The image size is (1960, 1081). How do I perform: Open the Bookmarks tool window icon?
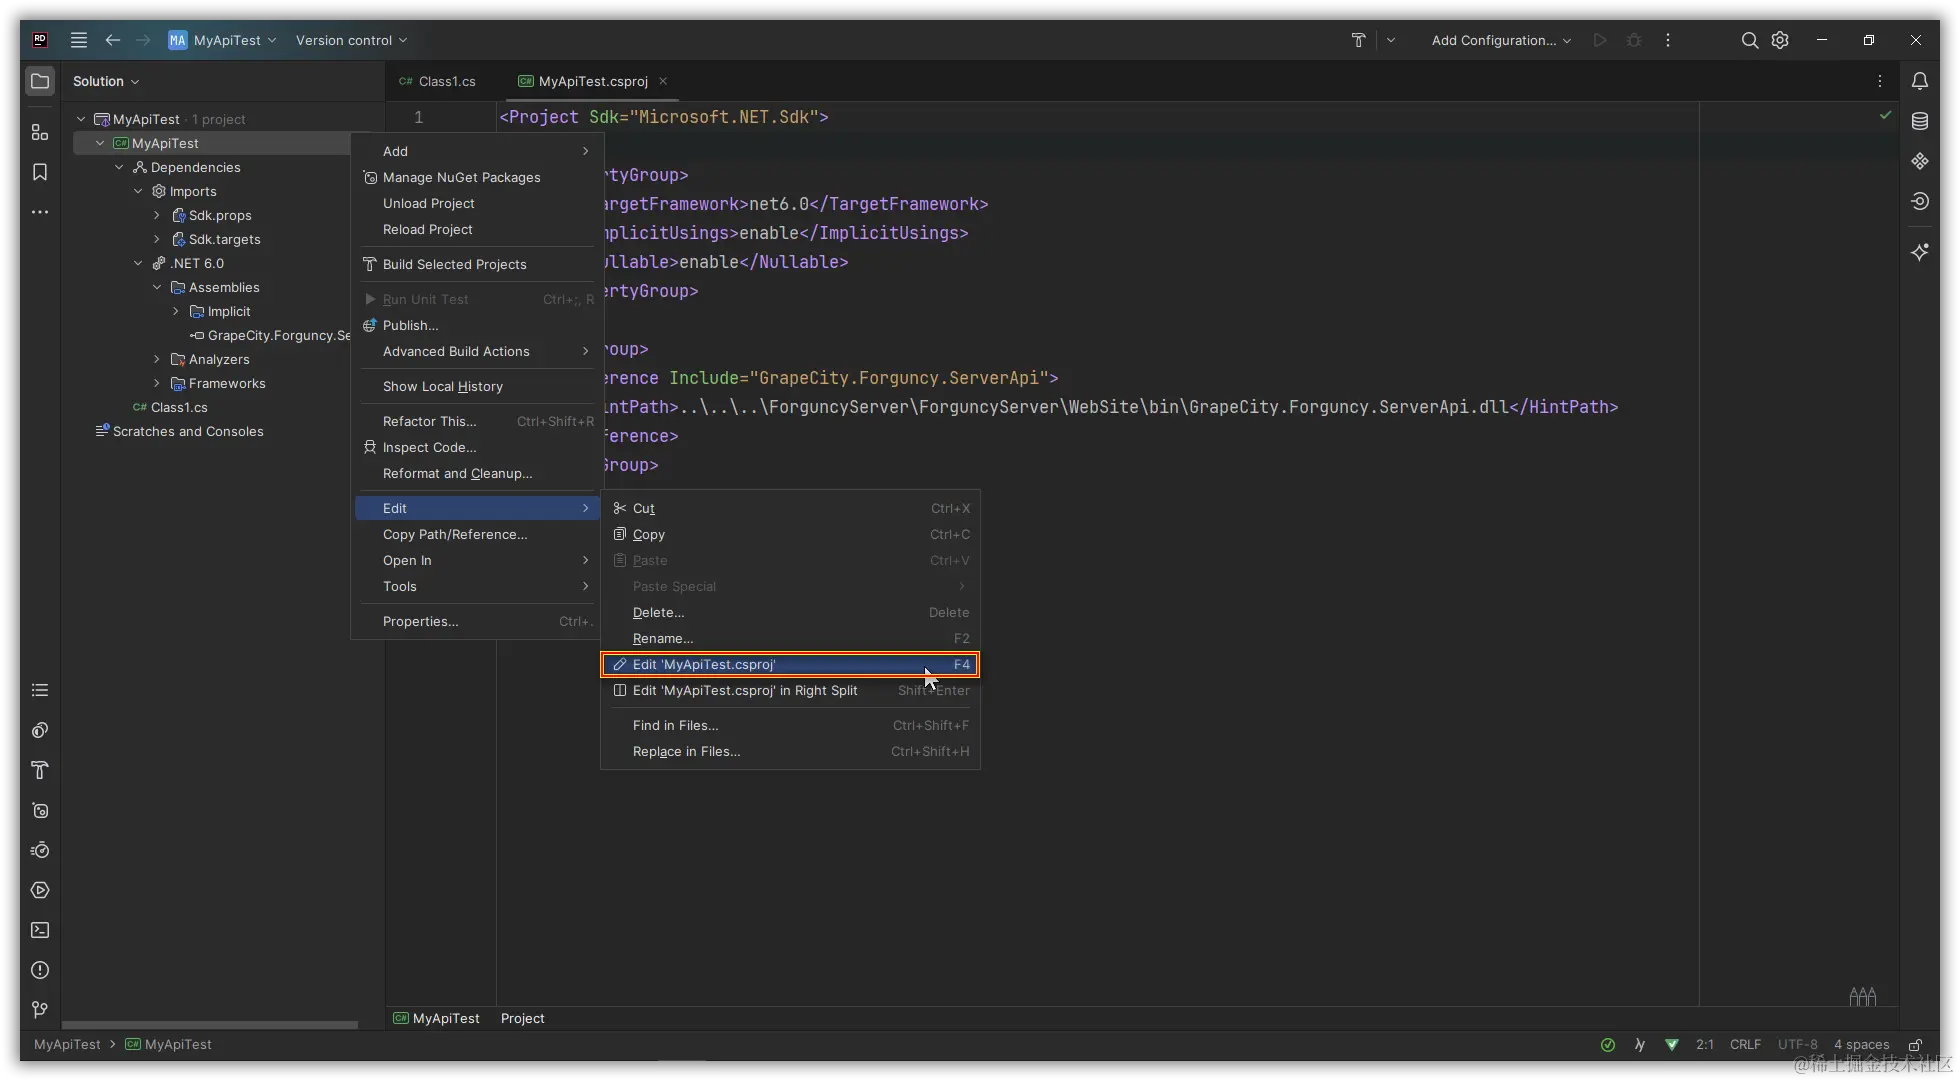click(40, 172)
